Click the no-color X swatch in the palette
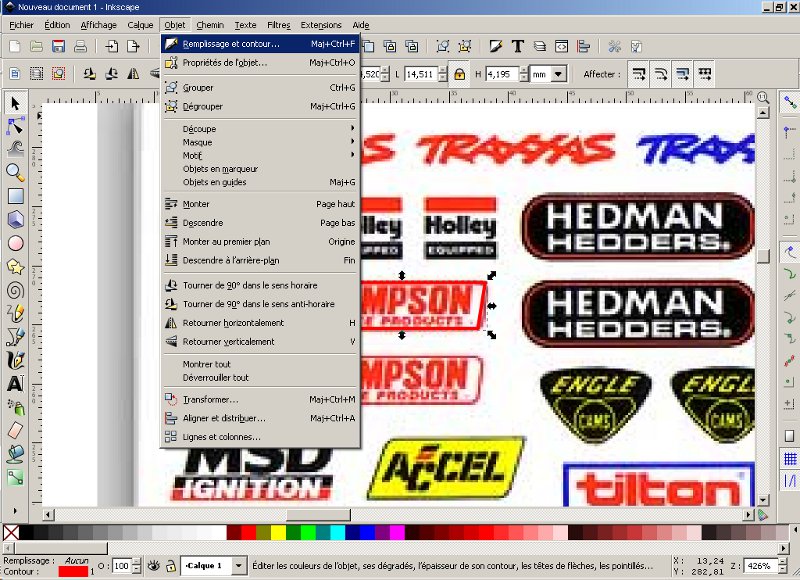Viewport: 800px width, 580px height. (x=11, y=533)
